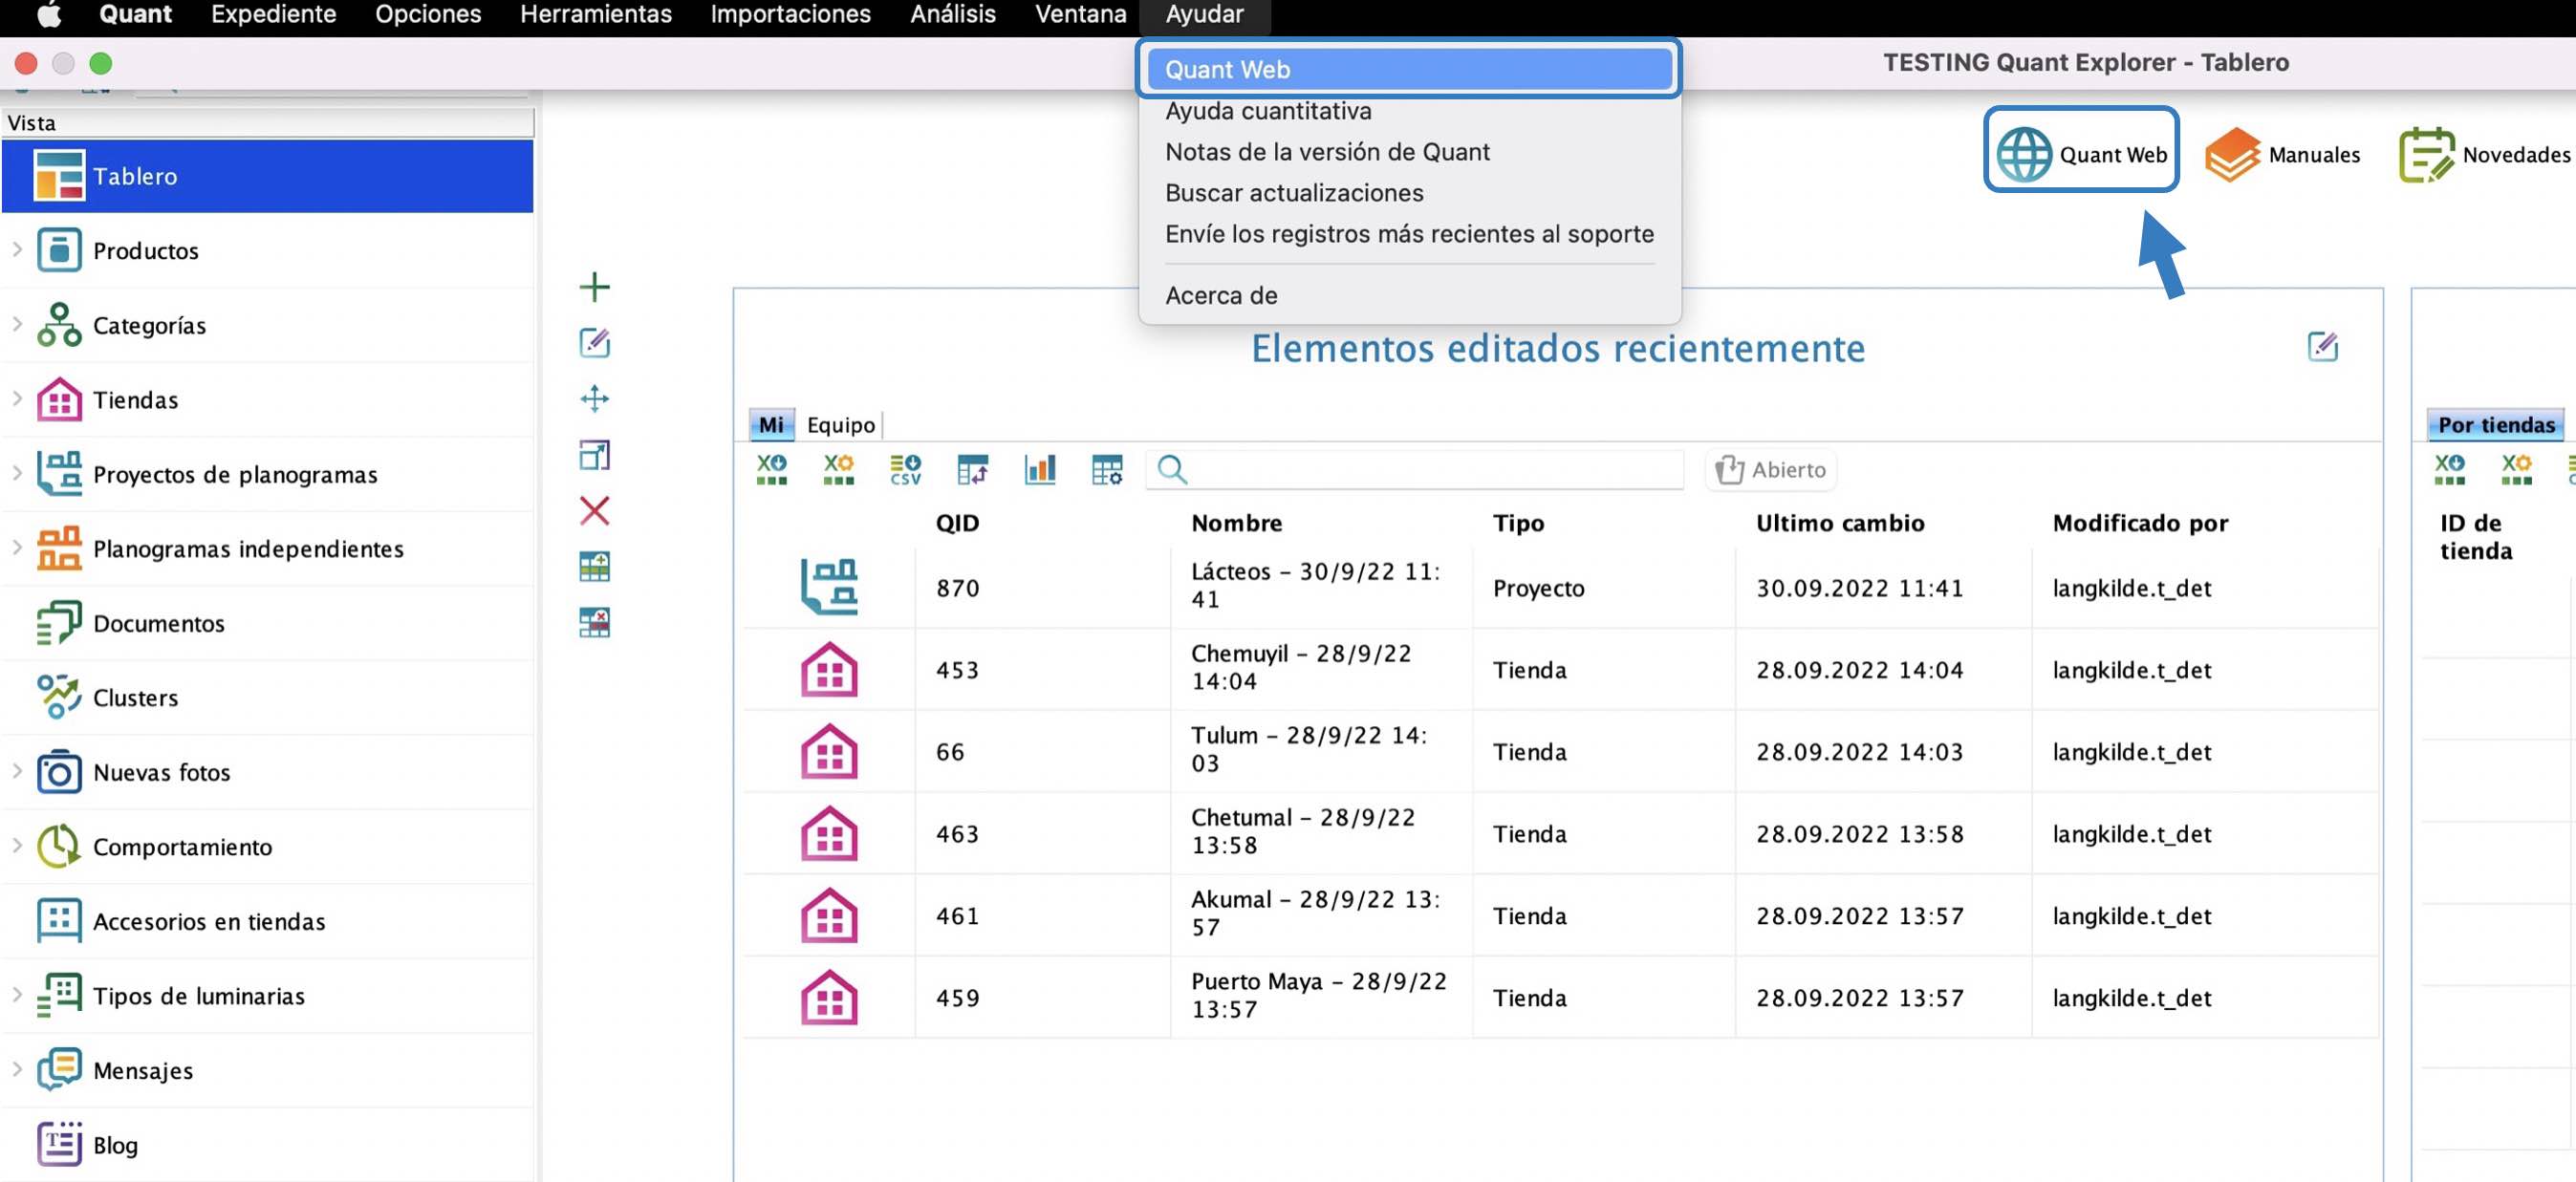The width and height of the screenshot is (2576, 1182).
Task: Choose Envíe los registros más recientes al soporte
Action: pyautogui.click(x=1409, y=234)
